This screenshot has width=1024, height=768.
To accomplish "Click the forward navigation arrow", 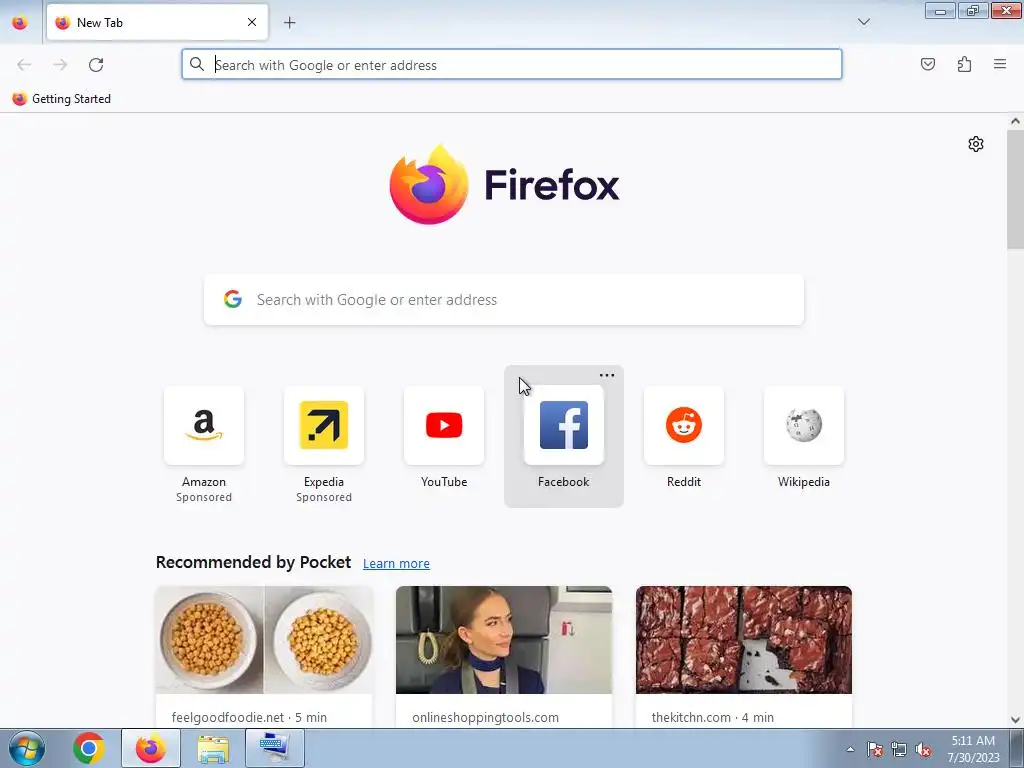I will [x=60, y=65].
